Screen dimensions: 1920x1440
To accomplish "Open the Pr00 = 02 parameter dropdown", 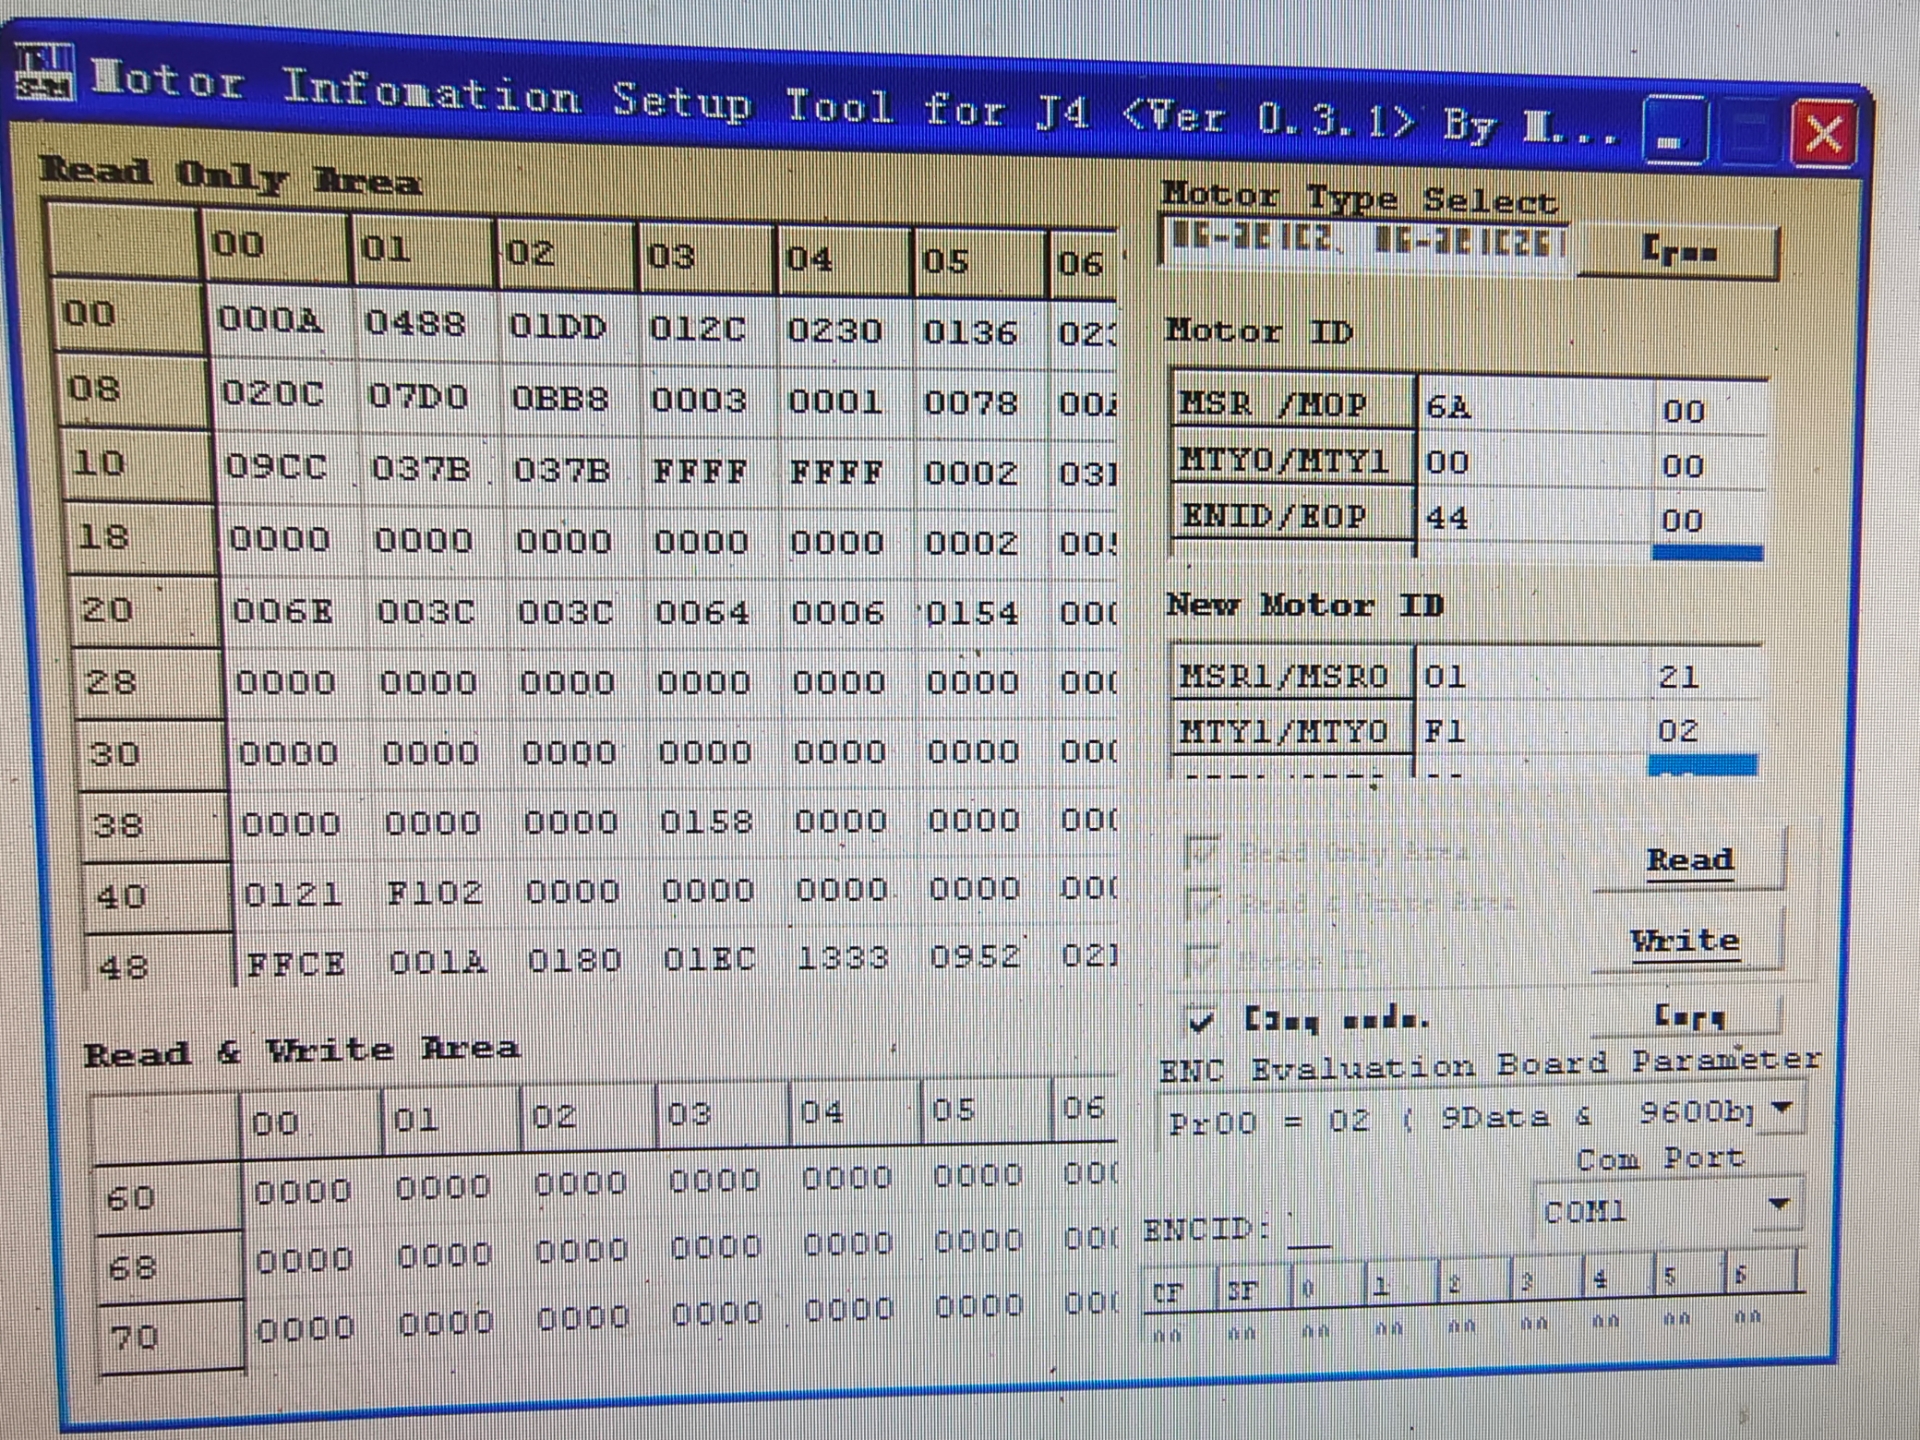I will [x=1780, y=1109].
